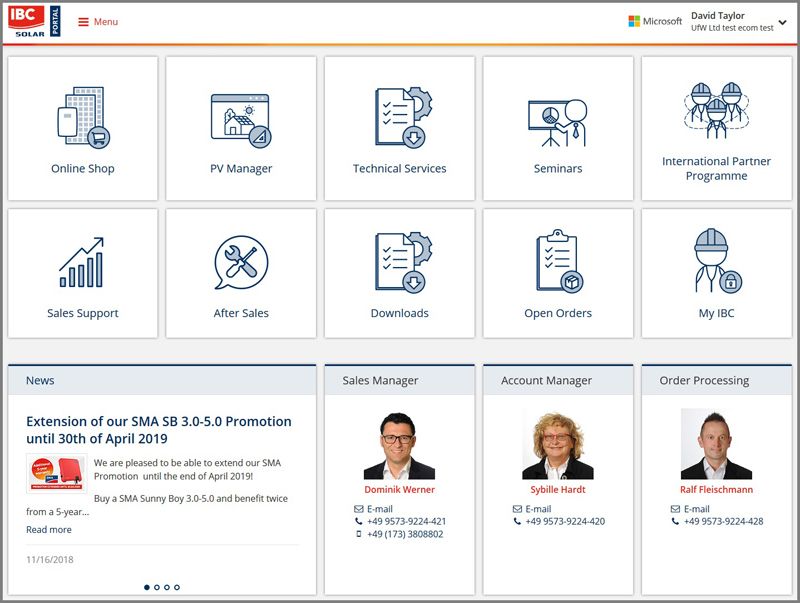The height and width of the screenshot is (603, 800).
Task: Open the Sales Support bar chart icon
Action: [82, 262]
